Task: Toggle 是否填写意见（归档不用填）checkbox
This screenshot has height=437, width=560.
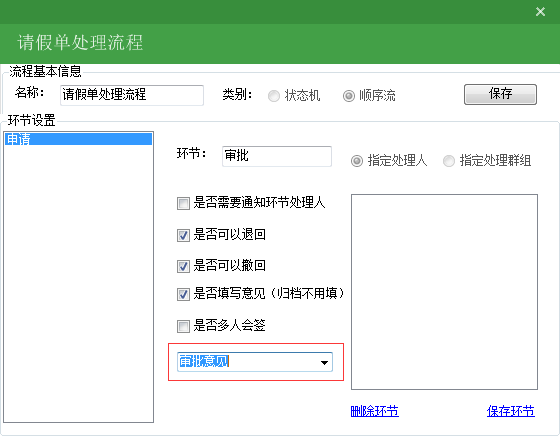Action: click(183, 295)
